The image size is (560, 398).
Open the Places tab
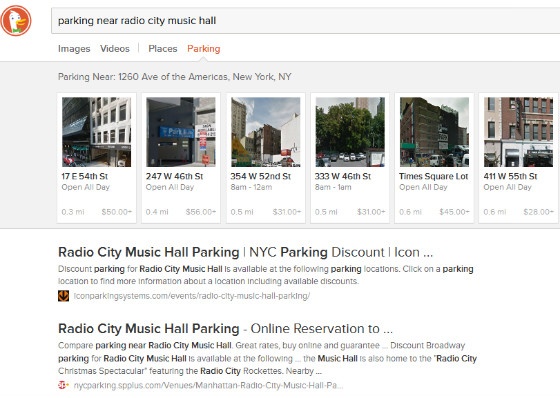162,49
